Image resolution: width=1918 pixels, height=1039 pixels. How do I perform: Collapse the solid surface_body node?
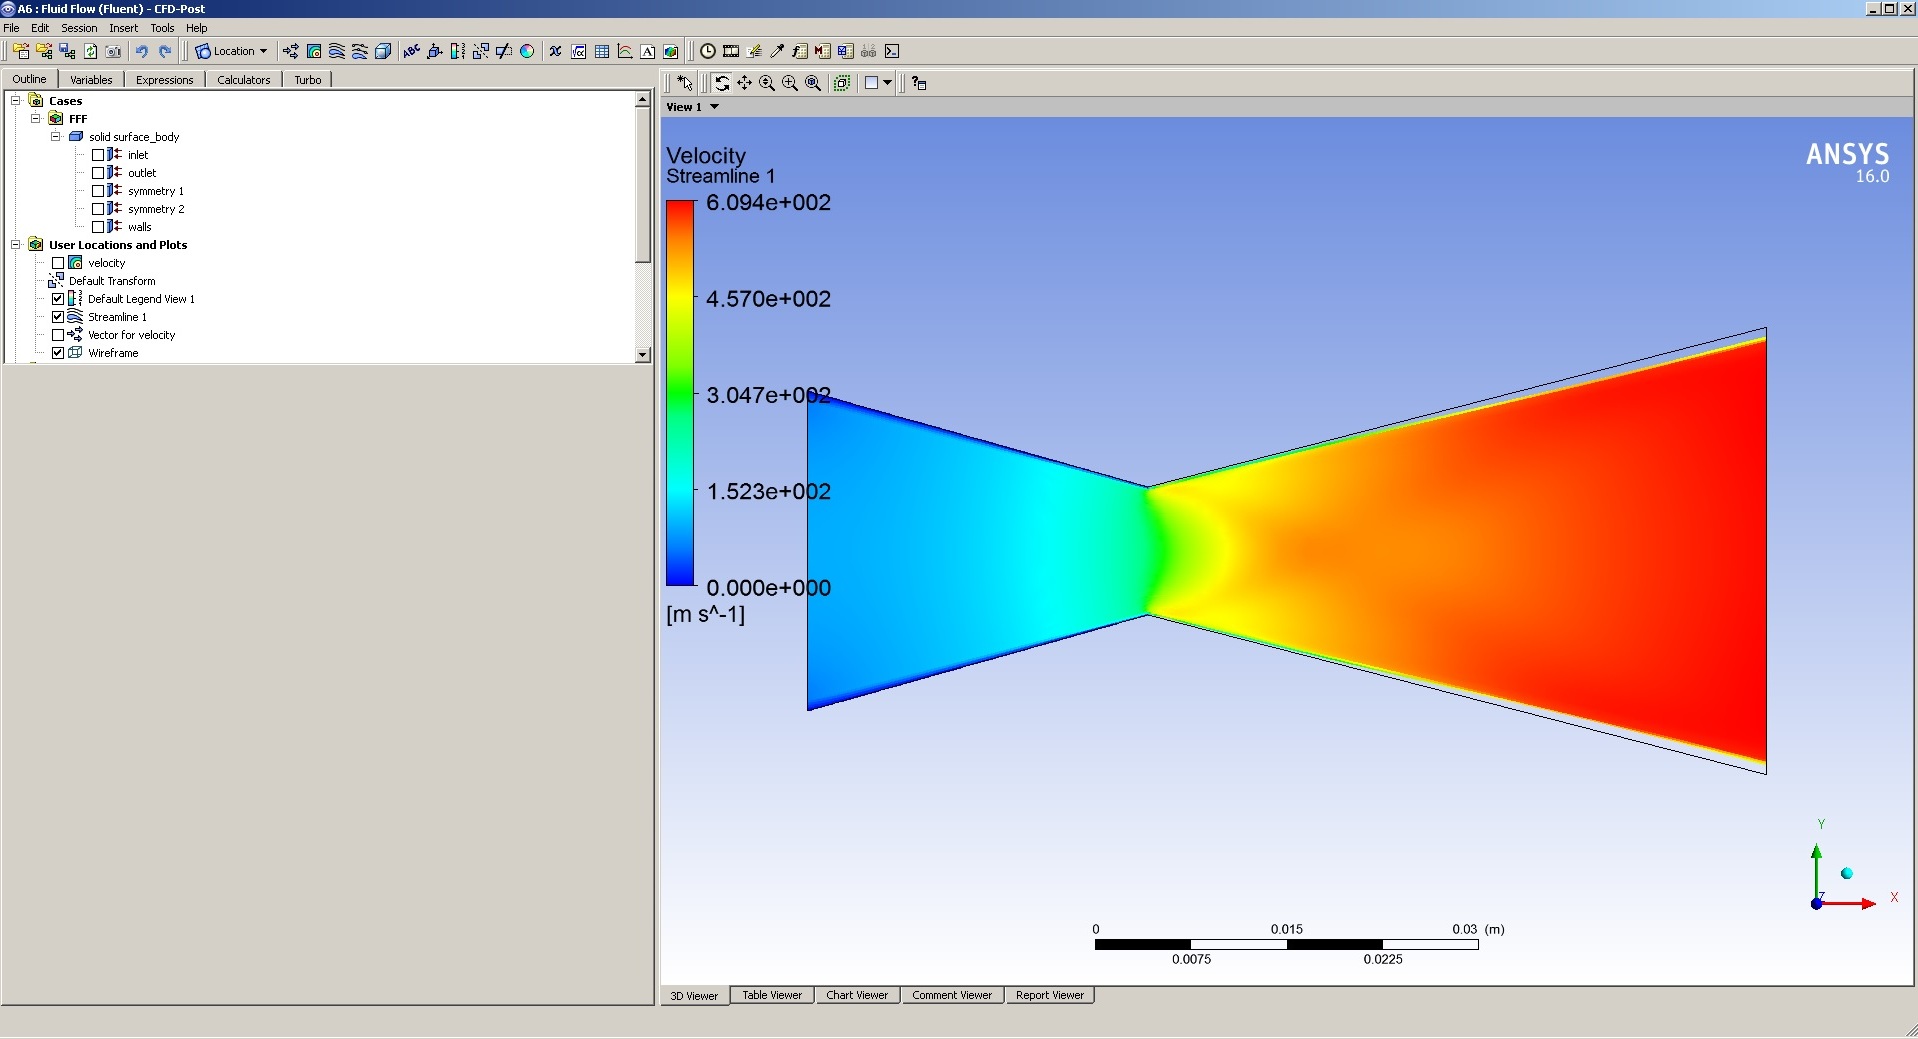coord(56,137)
